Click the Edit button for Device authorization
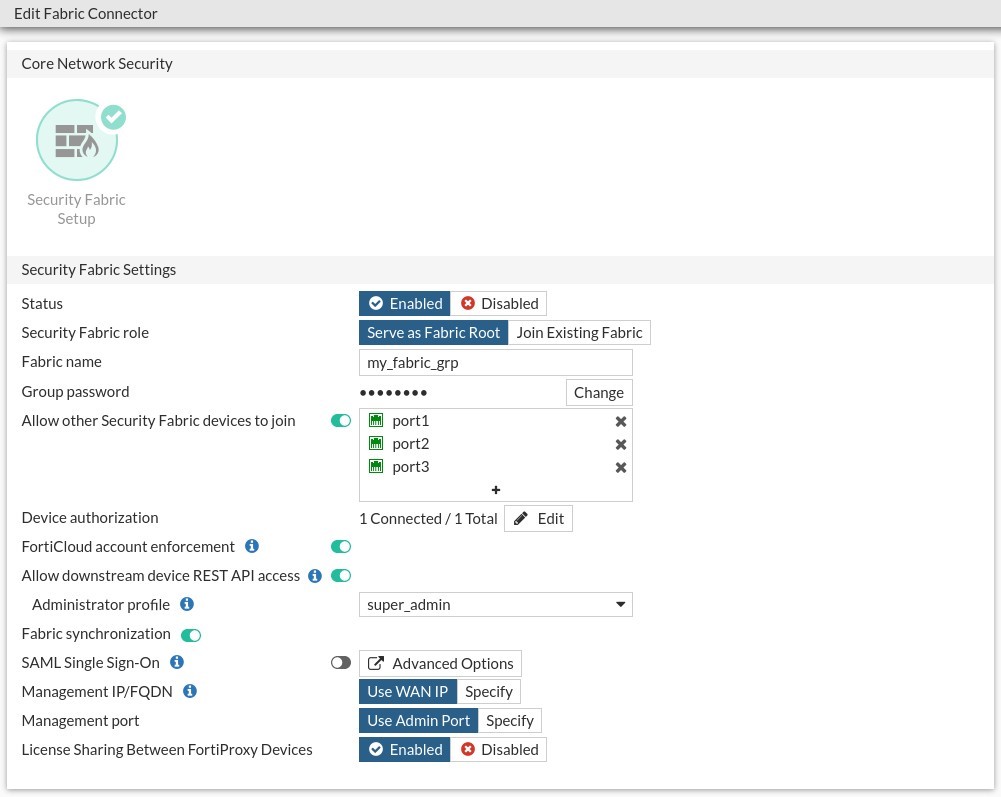Image resolution: width=1001 pixels, height=797 pixels. point(538,518)
